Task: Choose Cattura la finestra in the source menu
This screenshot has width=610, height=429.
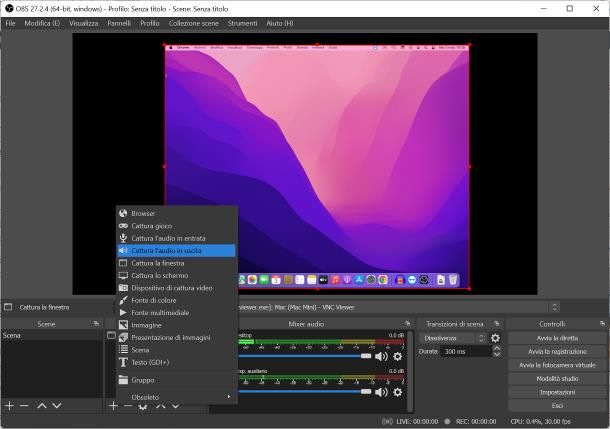Action: point(177,263)
